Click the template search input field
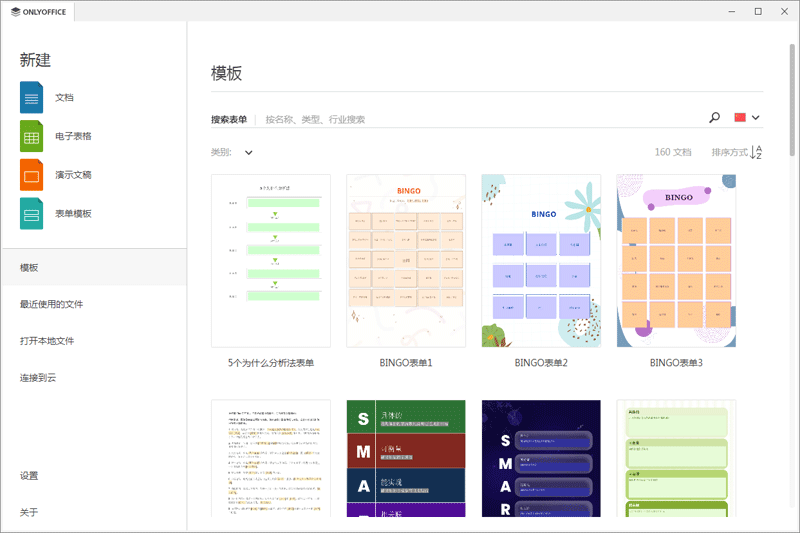 pos(480,119)
